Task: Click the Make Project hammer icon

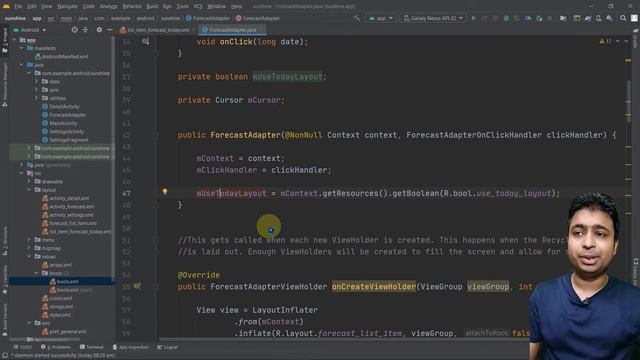Action: (x=357, y=18)
